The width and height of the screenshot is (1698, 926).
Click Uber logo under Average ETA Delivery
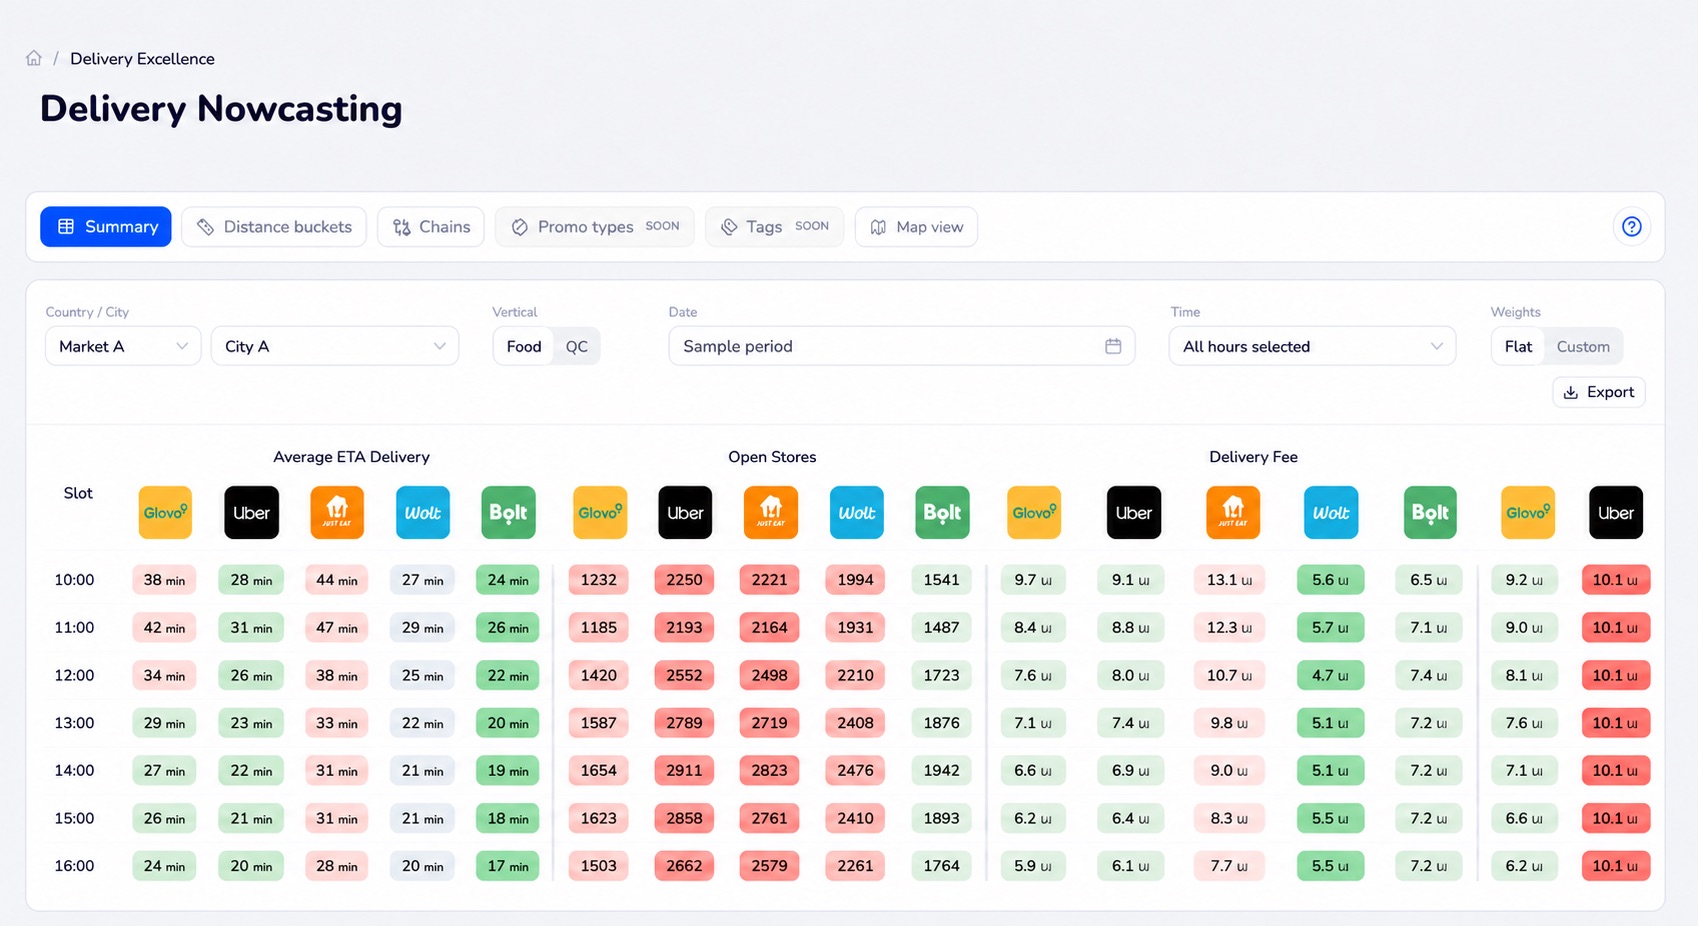251,512
